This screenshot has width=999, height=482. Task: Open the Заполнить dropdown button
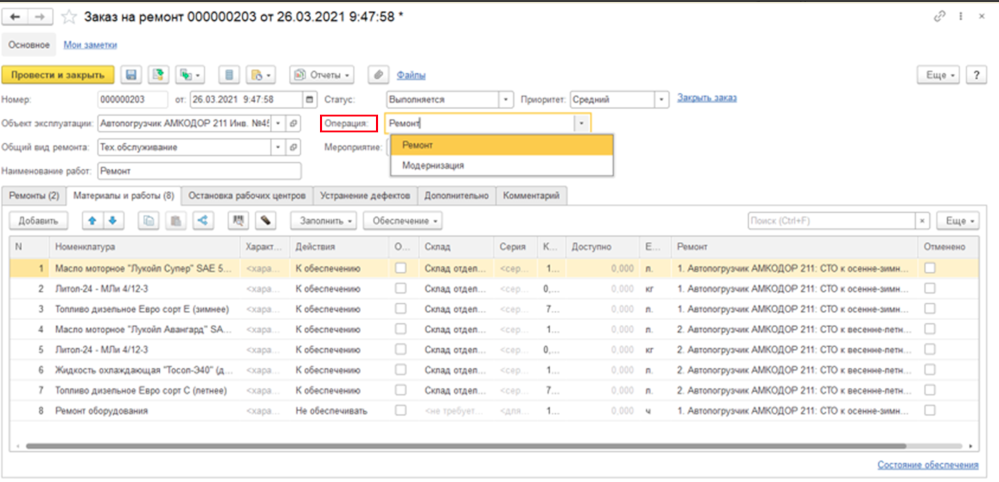click(x=324, y=220)
